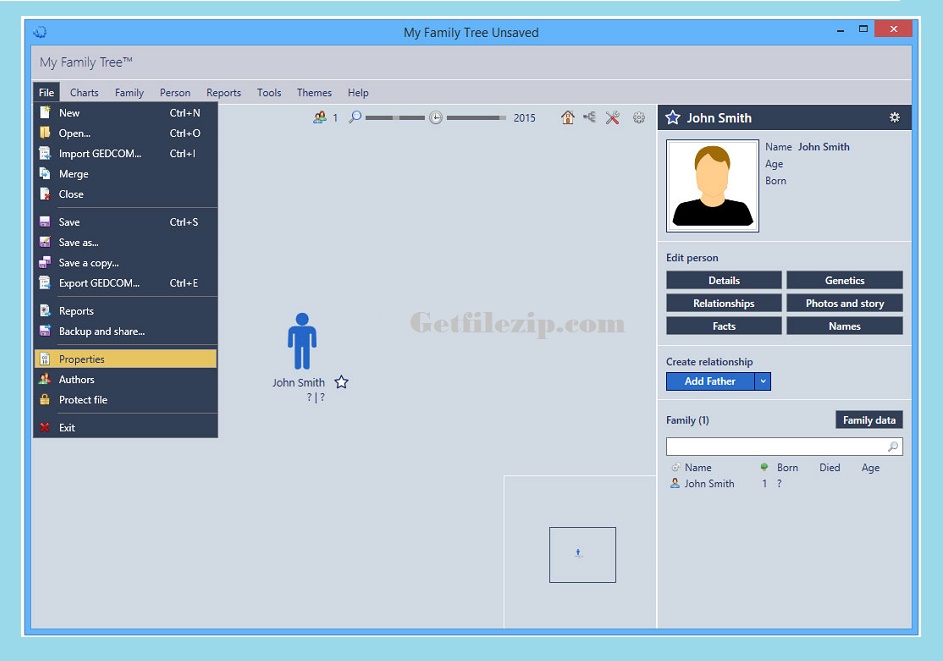
Task: Click the red Exit cross icon
Action: point(45,428)
